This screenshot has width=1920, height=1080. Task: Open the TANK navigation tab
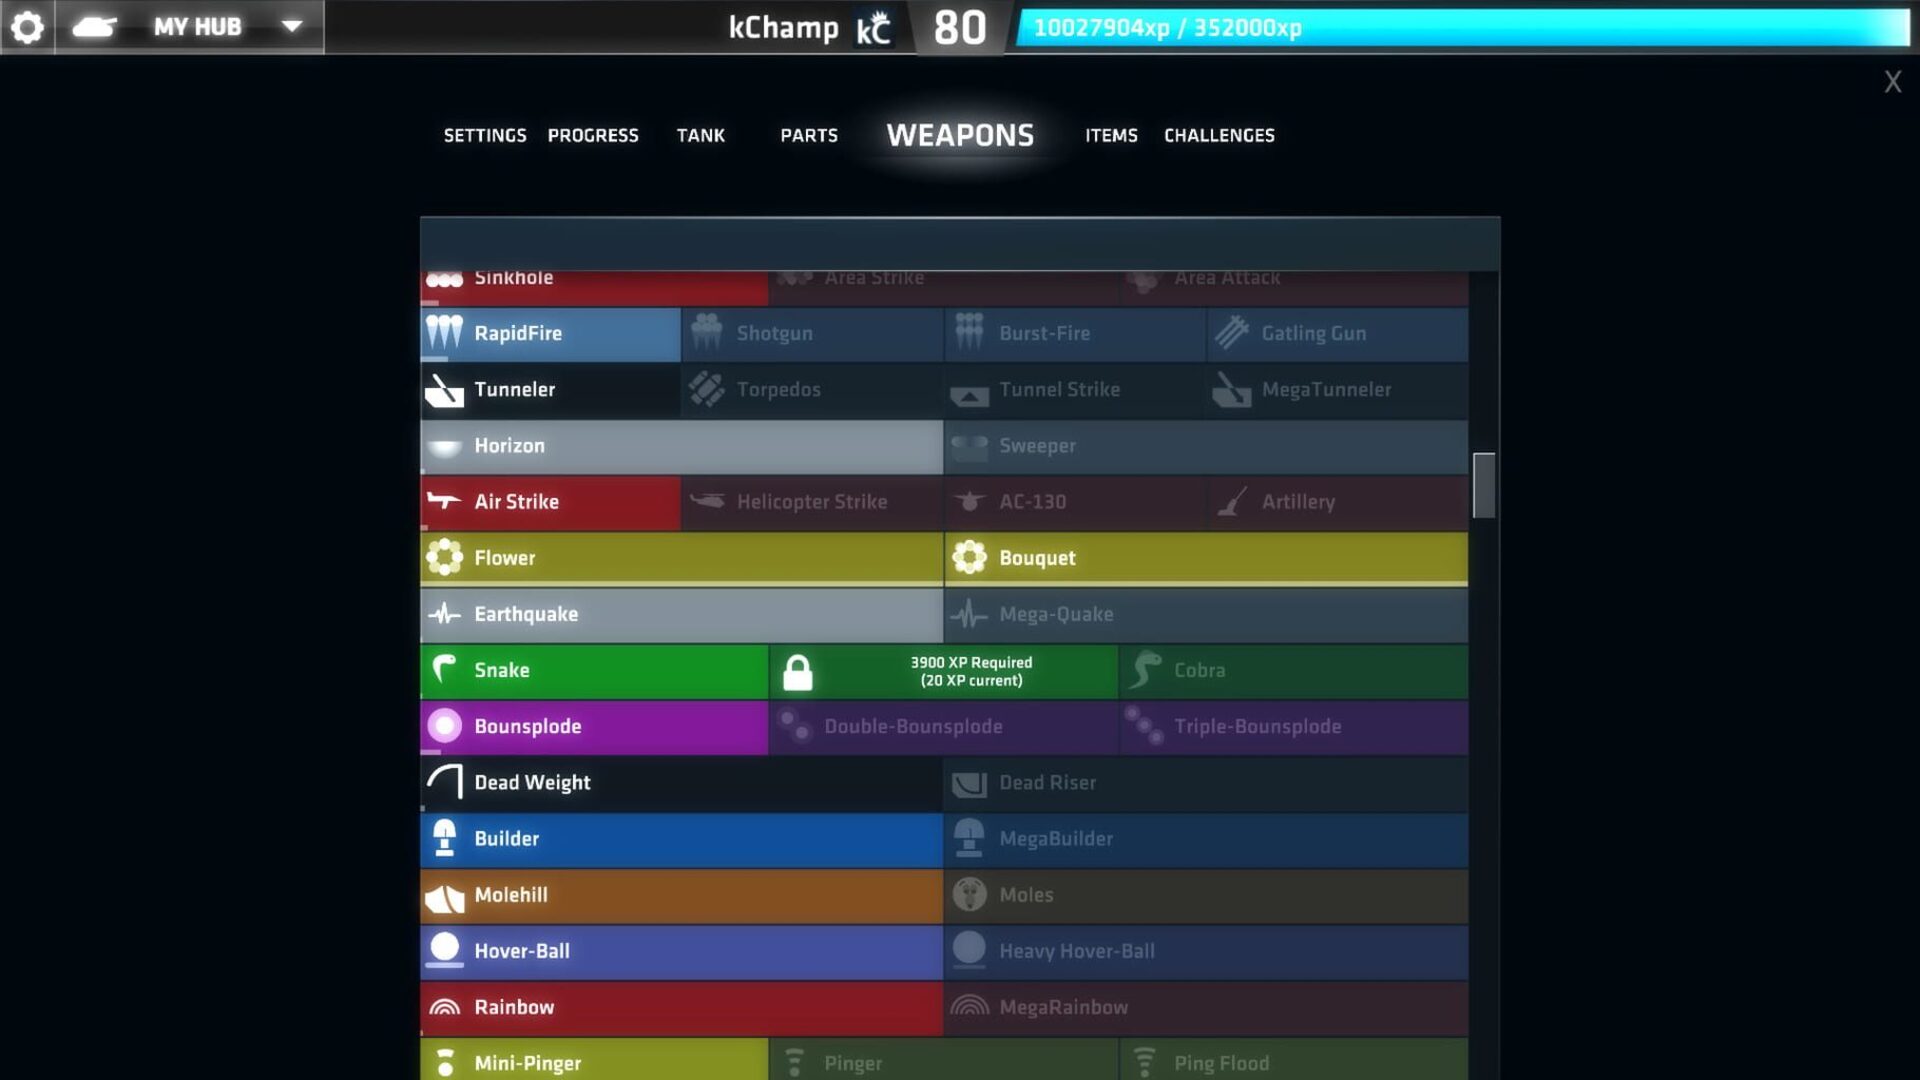pos(700,133)
